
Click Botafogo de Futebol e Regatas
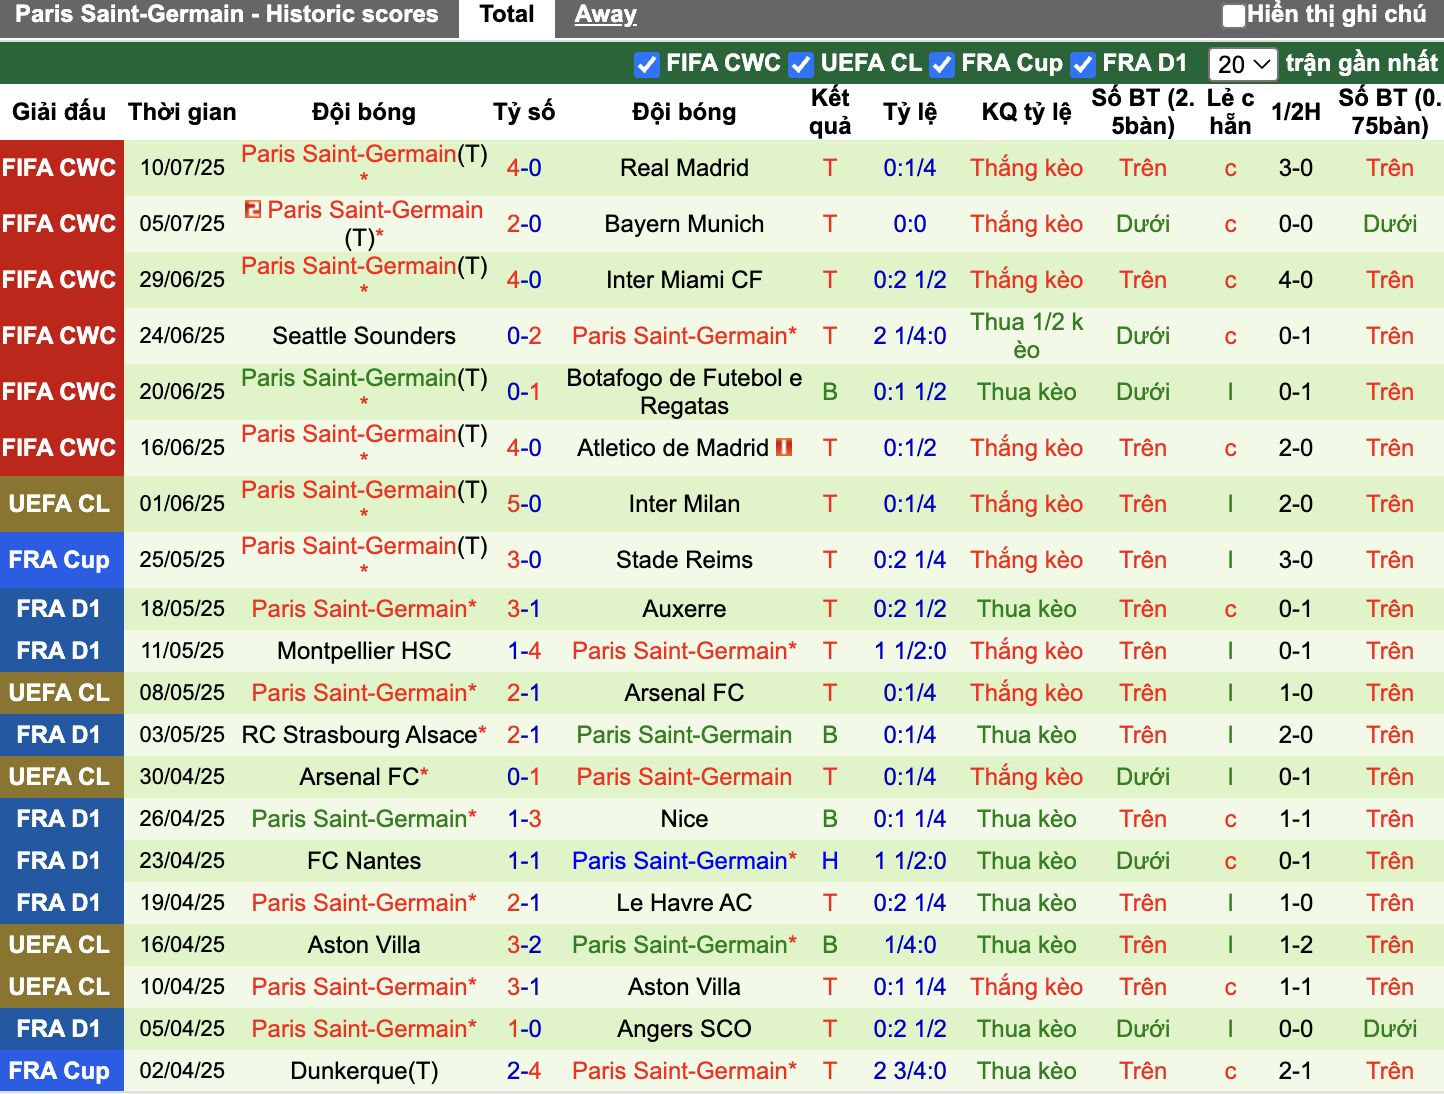[x=684, y=391]
